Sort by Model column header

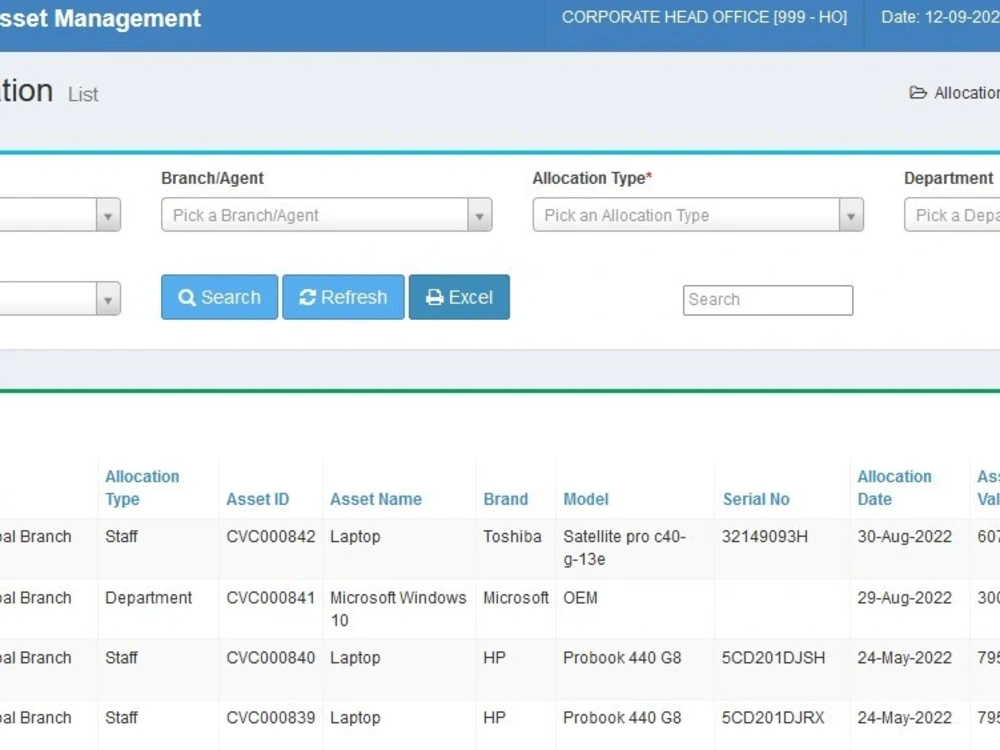(585, 499)
